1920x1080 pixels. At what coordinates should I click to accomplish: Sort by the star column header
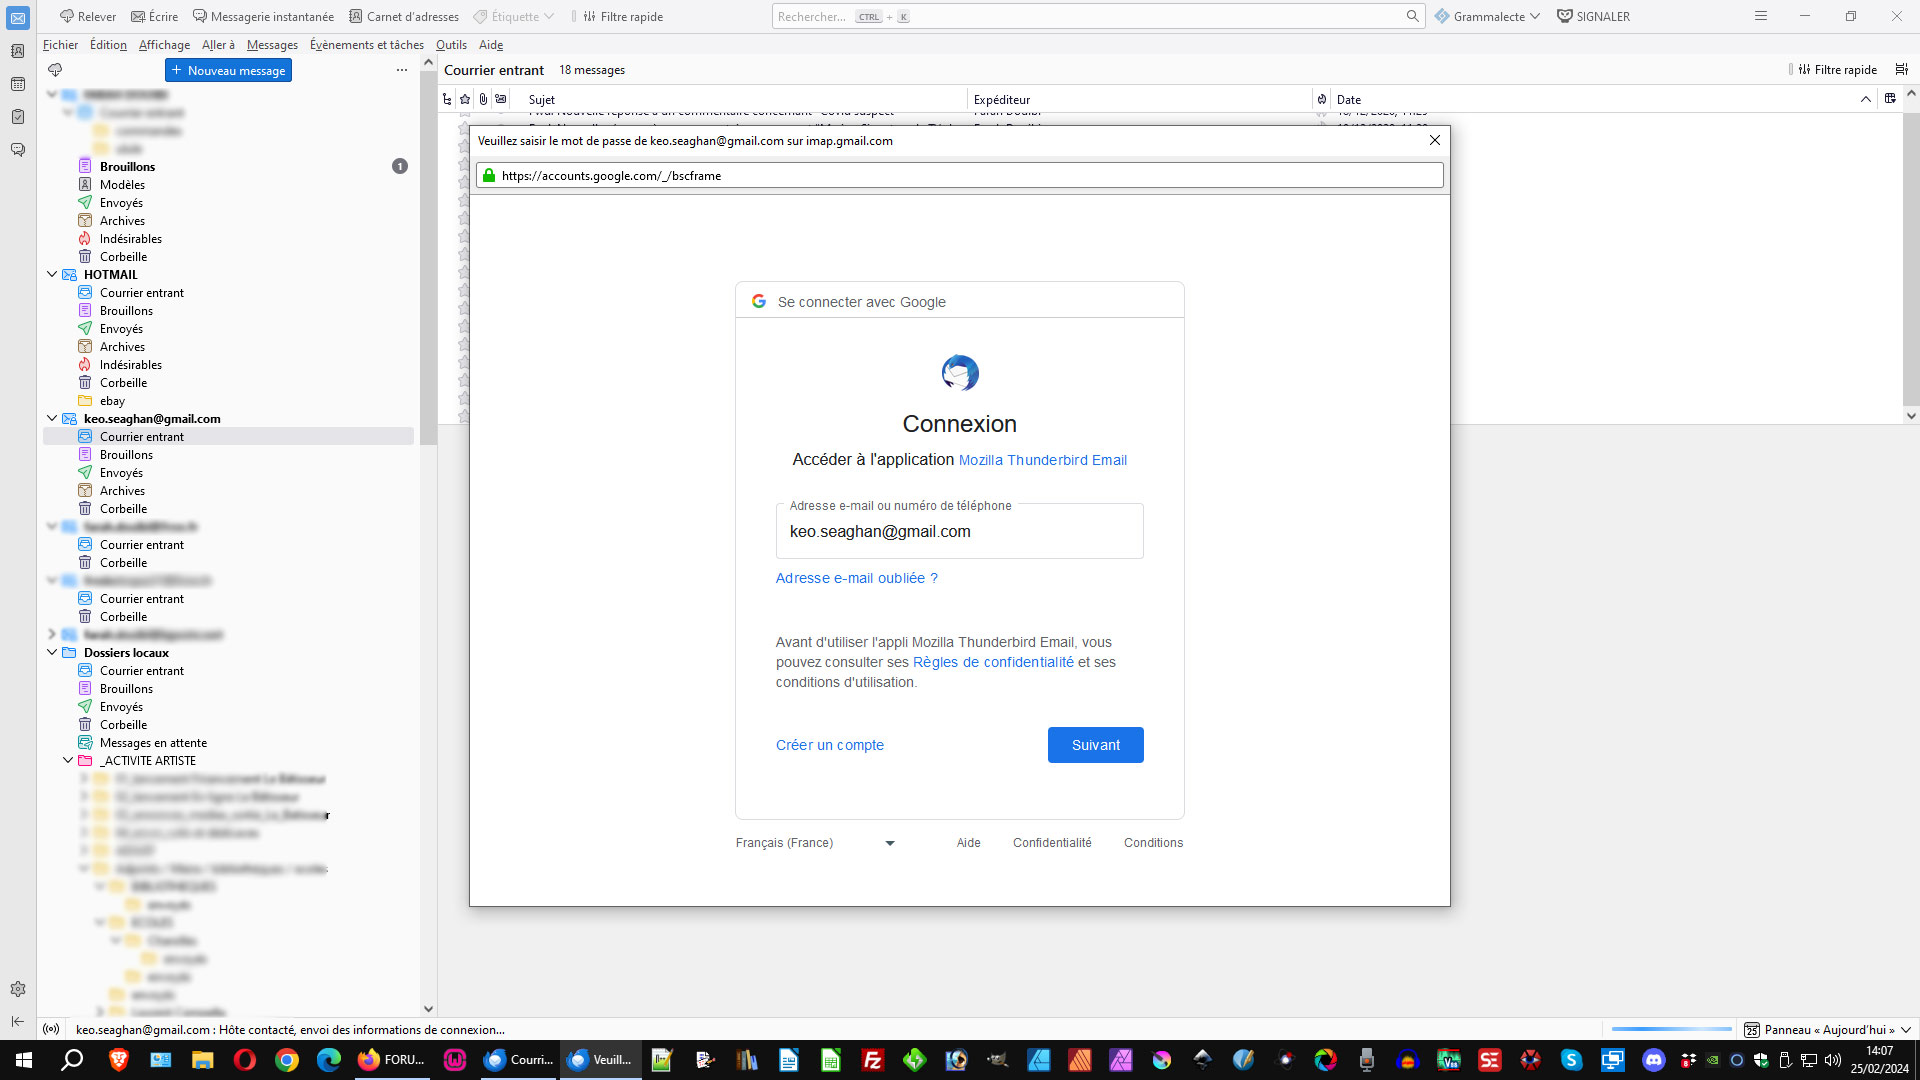point(465,99)
